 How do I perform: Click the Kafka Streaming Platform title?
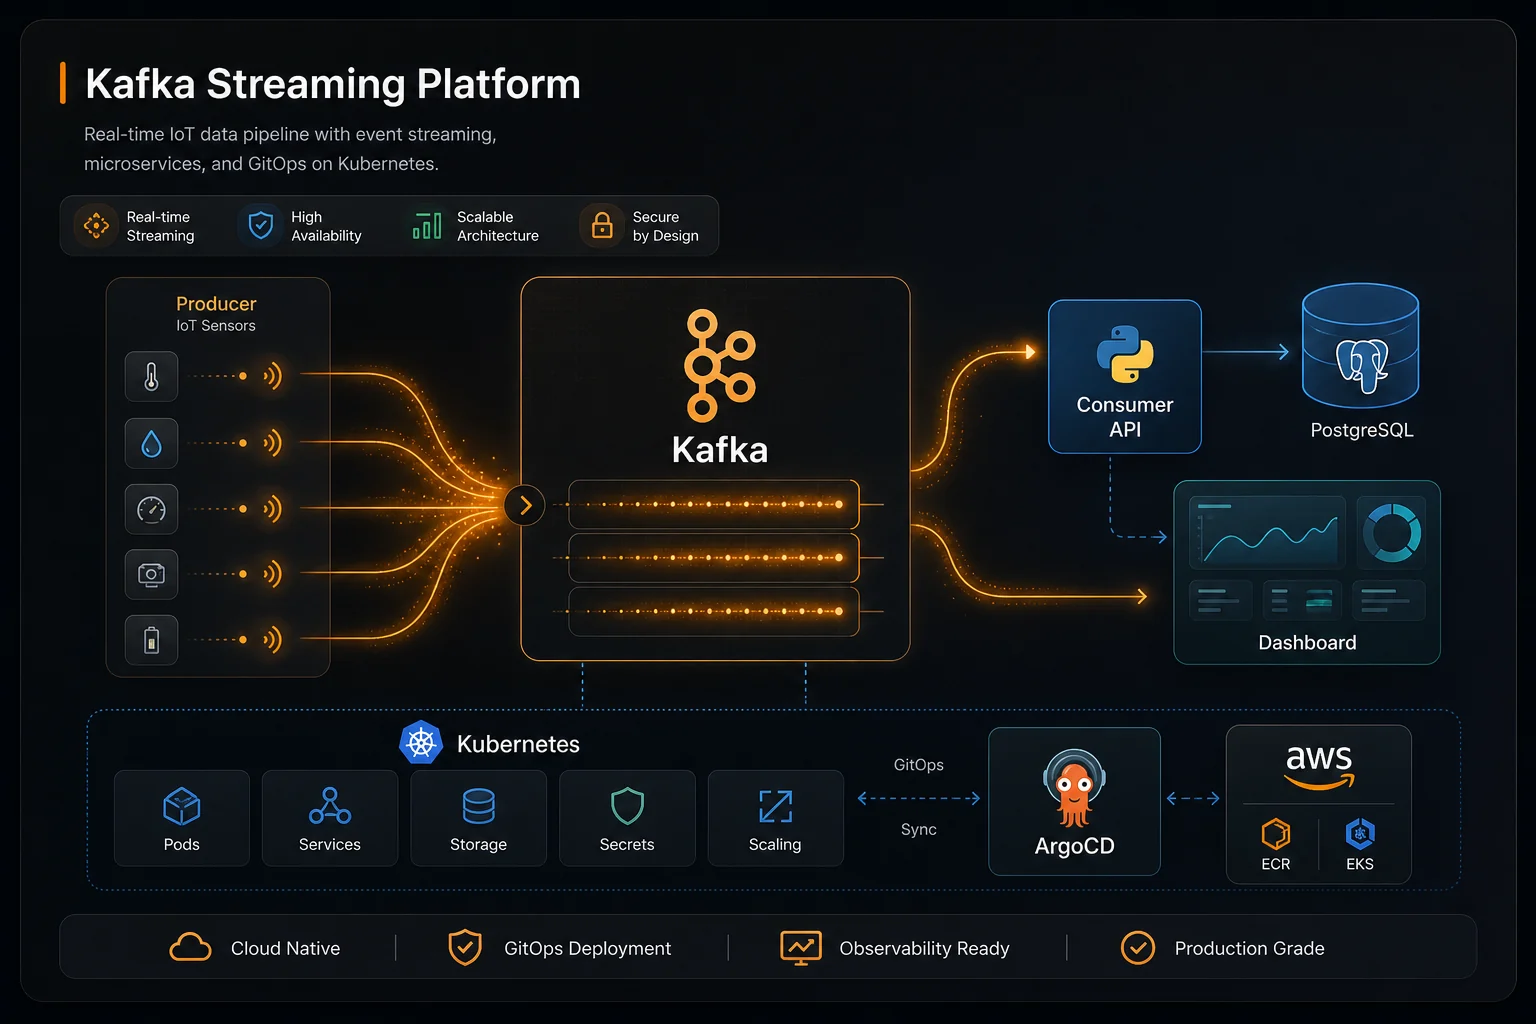click(333, 84)
